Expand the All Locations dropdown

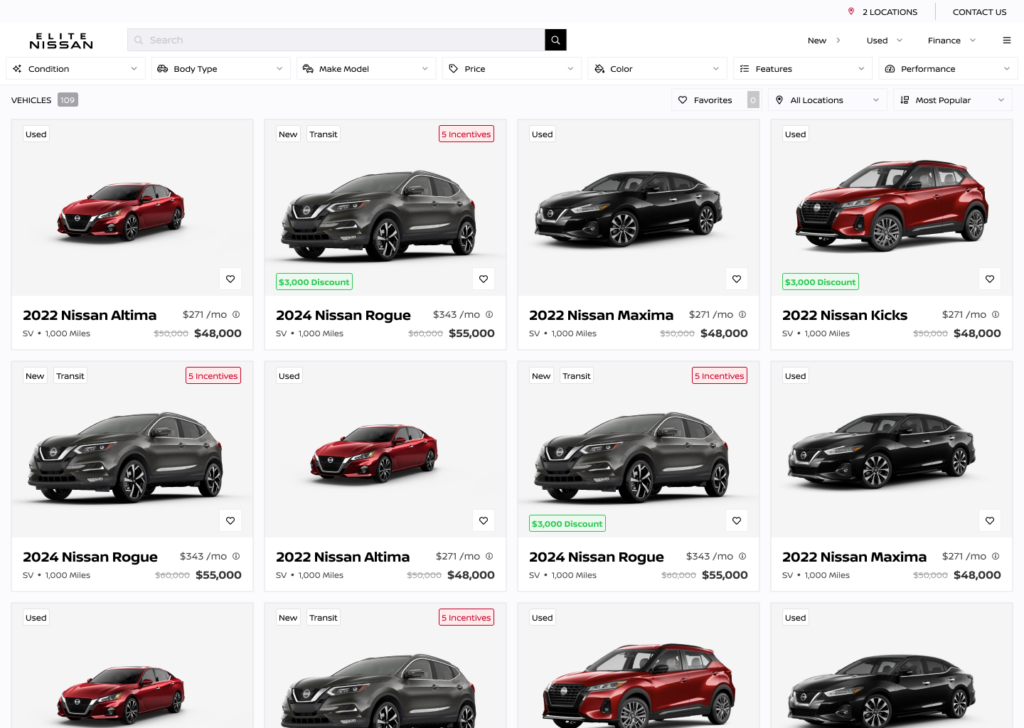828,100
